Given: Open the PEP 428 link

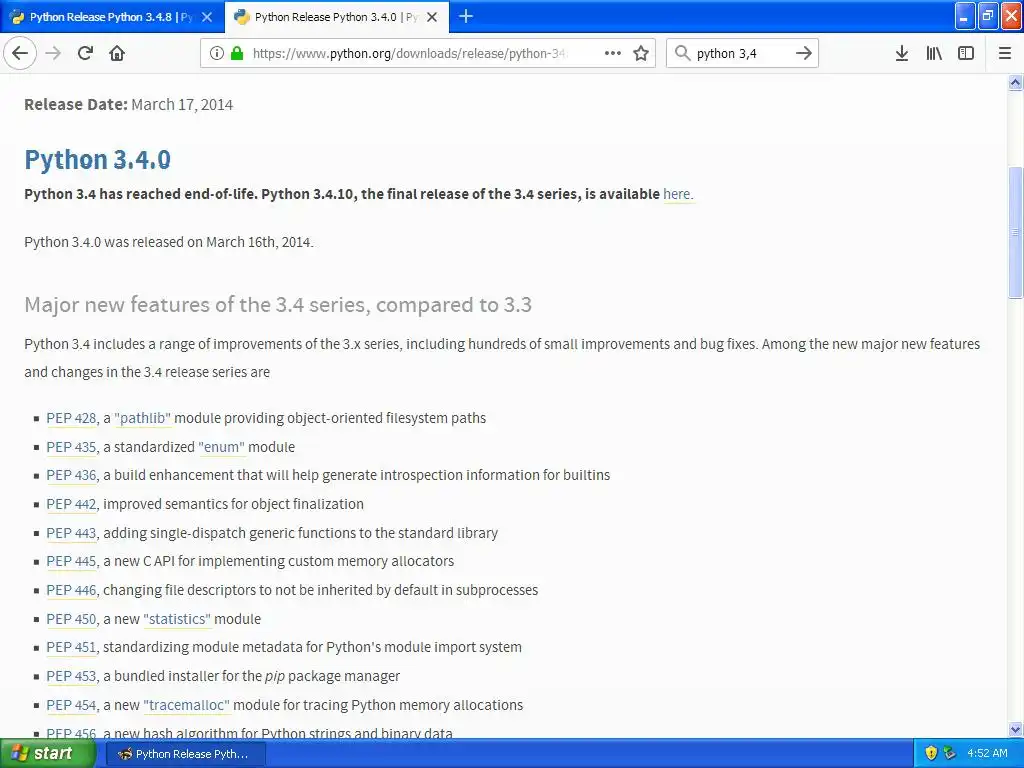Looking at the screenshot, I should coord(71,418).
